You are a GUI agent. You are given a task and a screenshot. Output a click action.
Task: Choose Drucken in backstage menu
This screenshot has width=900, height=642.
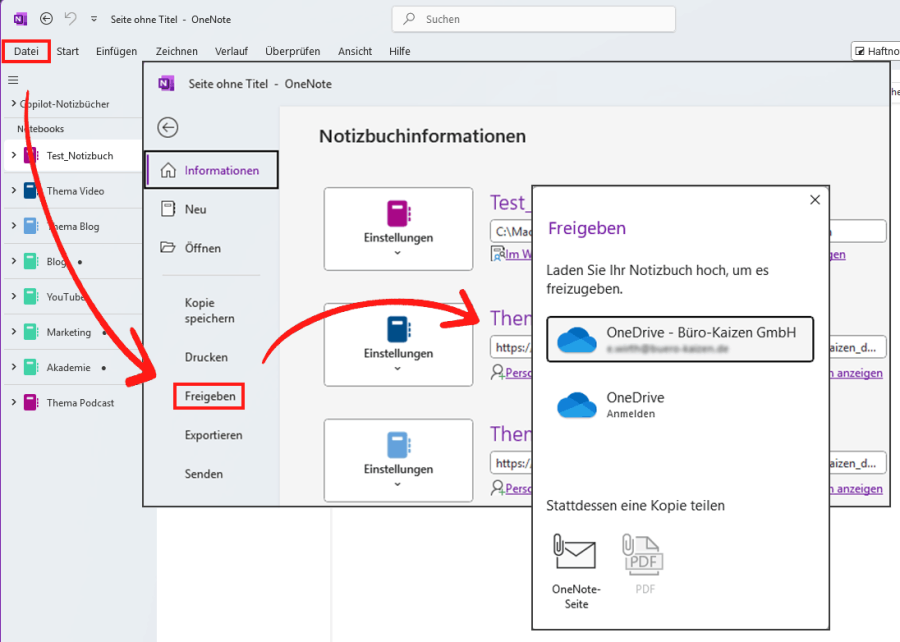[x=206, y=357]
